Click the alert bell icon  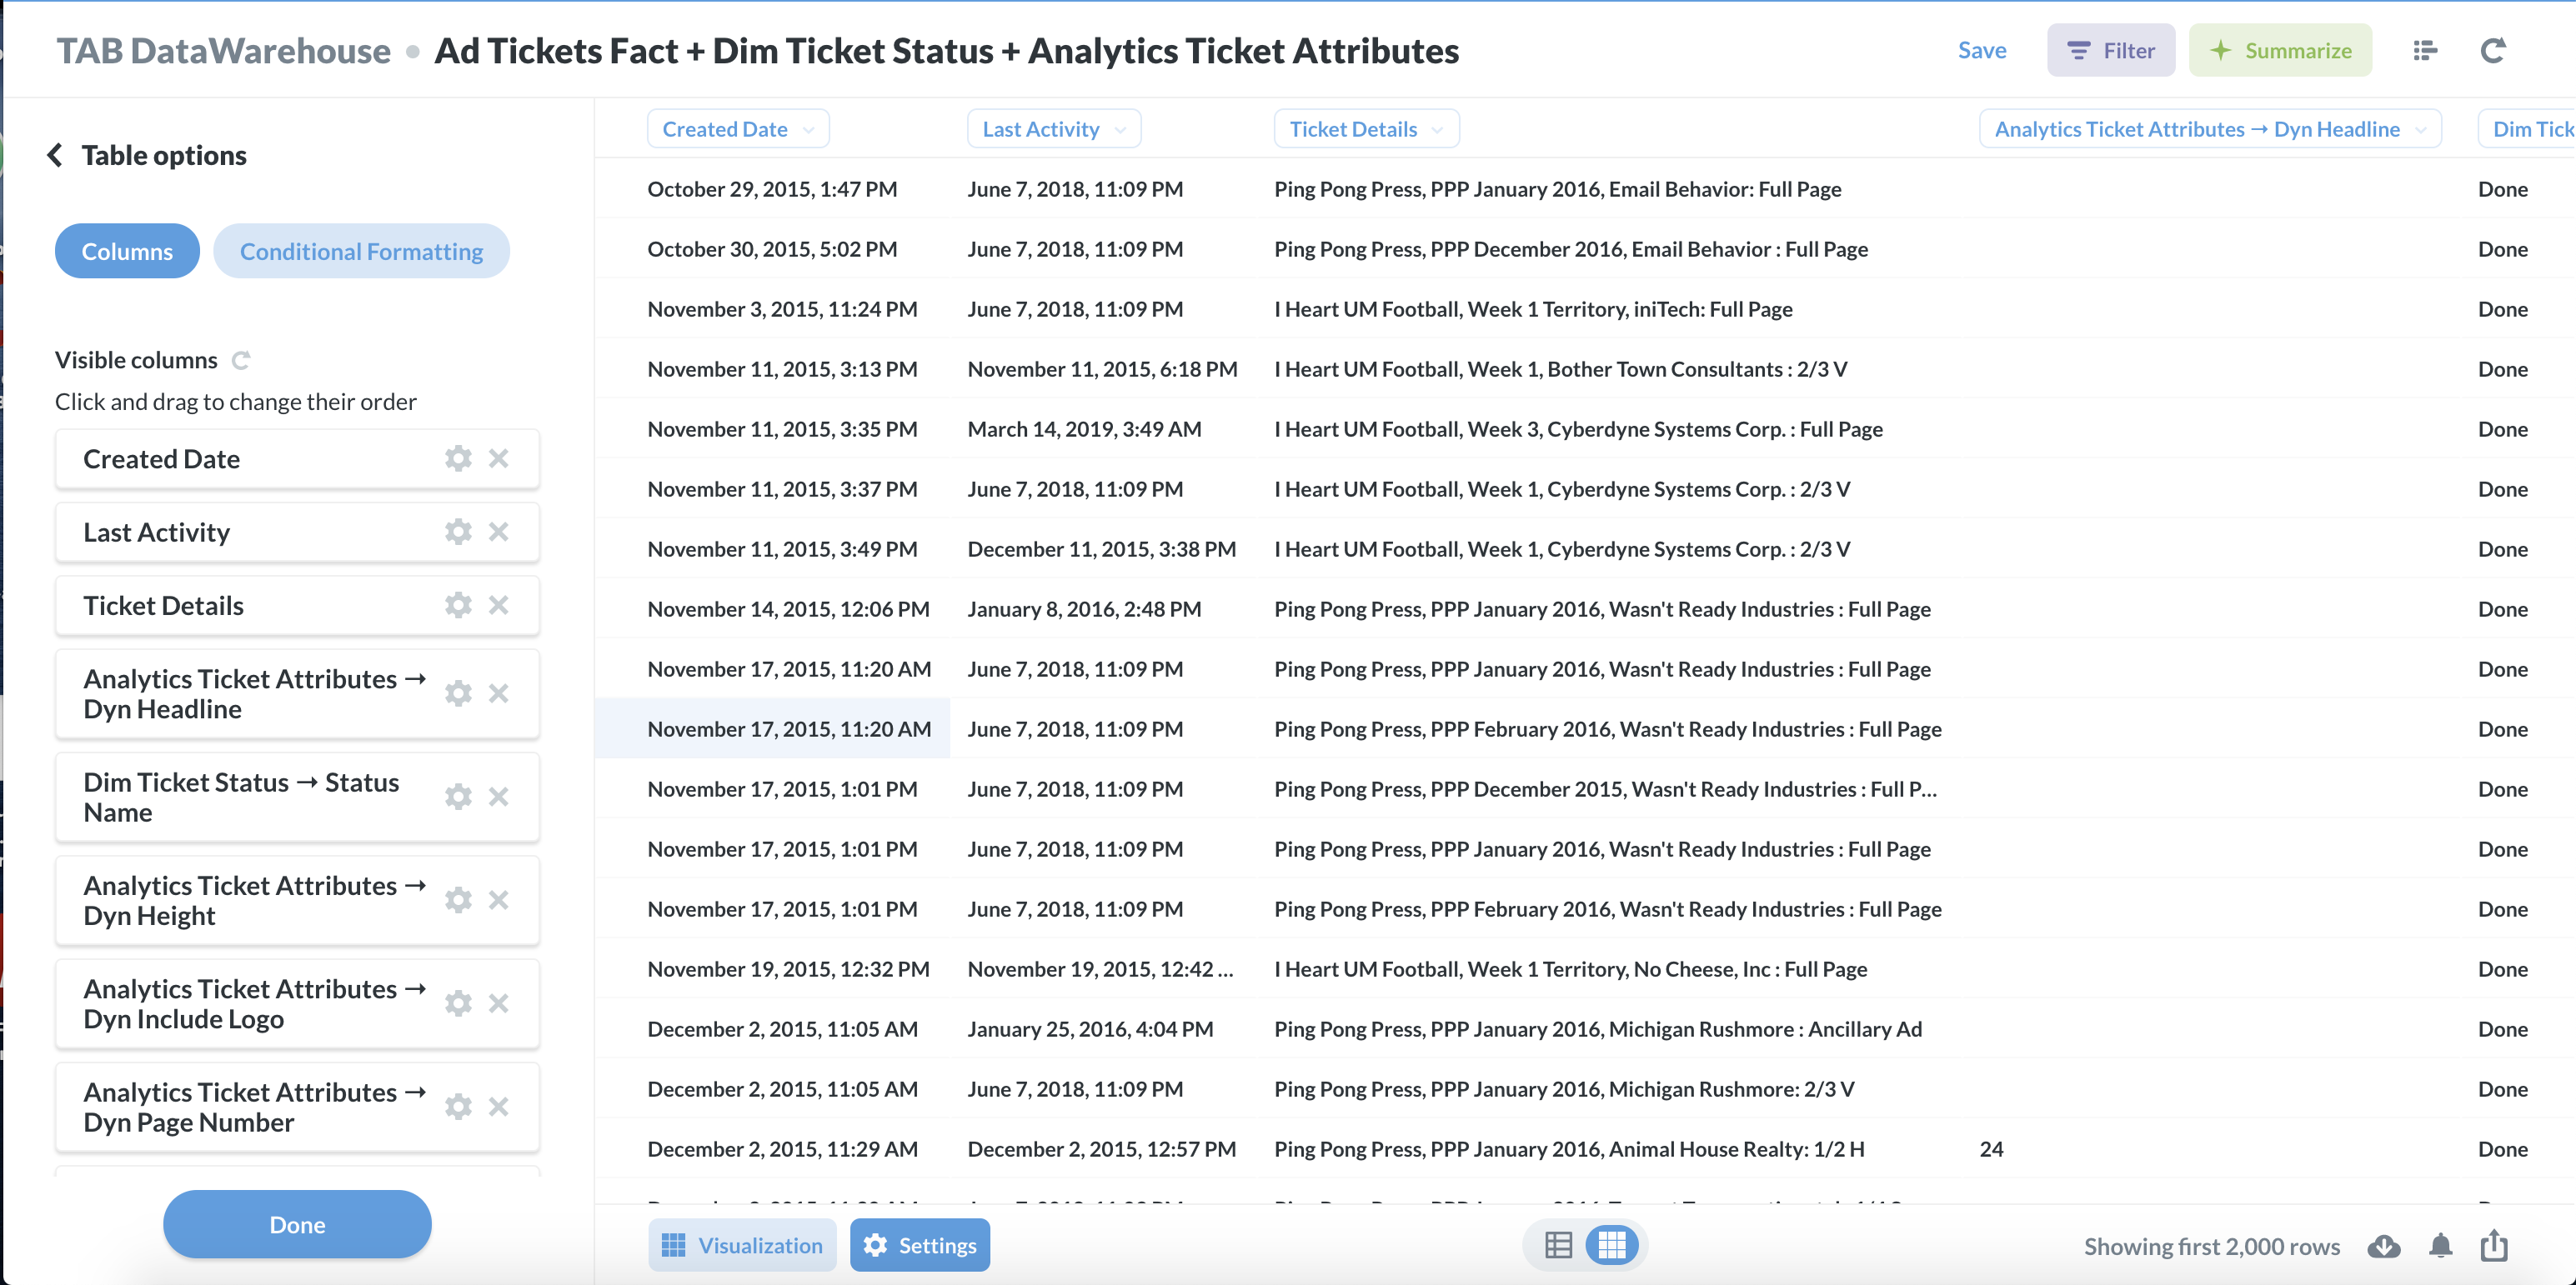pos(2441,1246)
